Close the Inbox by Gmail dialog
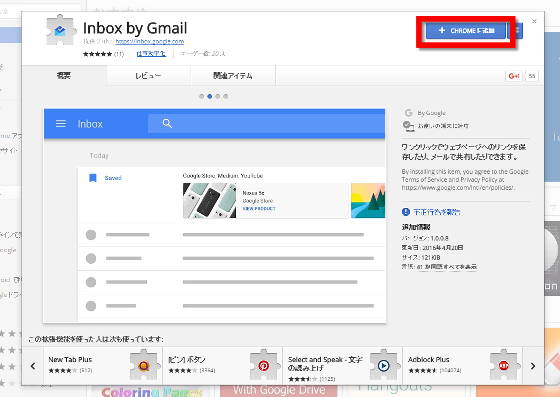560x397 pixels. pos(534,21)
